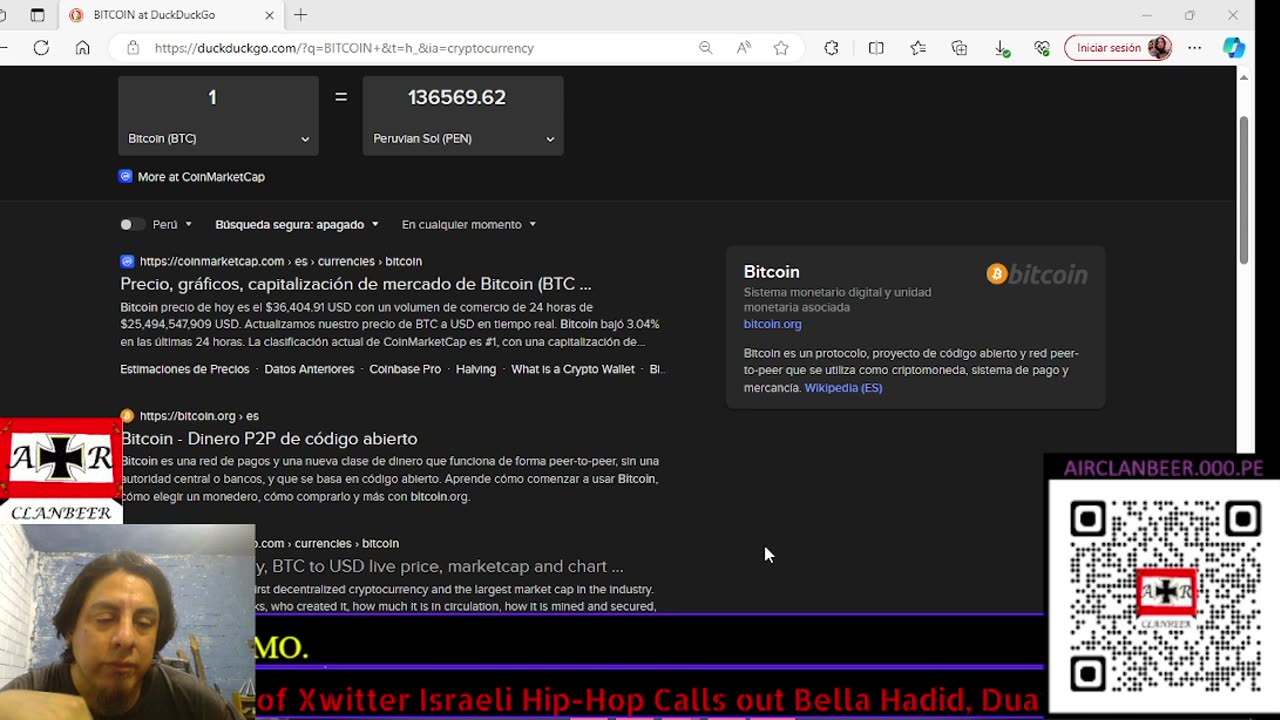
Task: Click scrollbar up arrow
Action: (1245, 77)
